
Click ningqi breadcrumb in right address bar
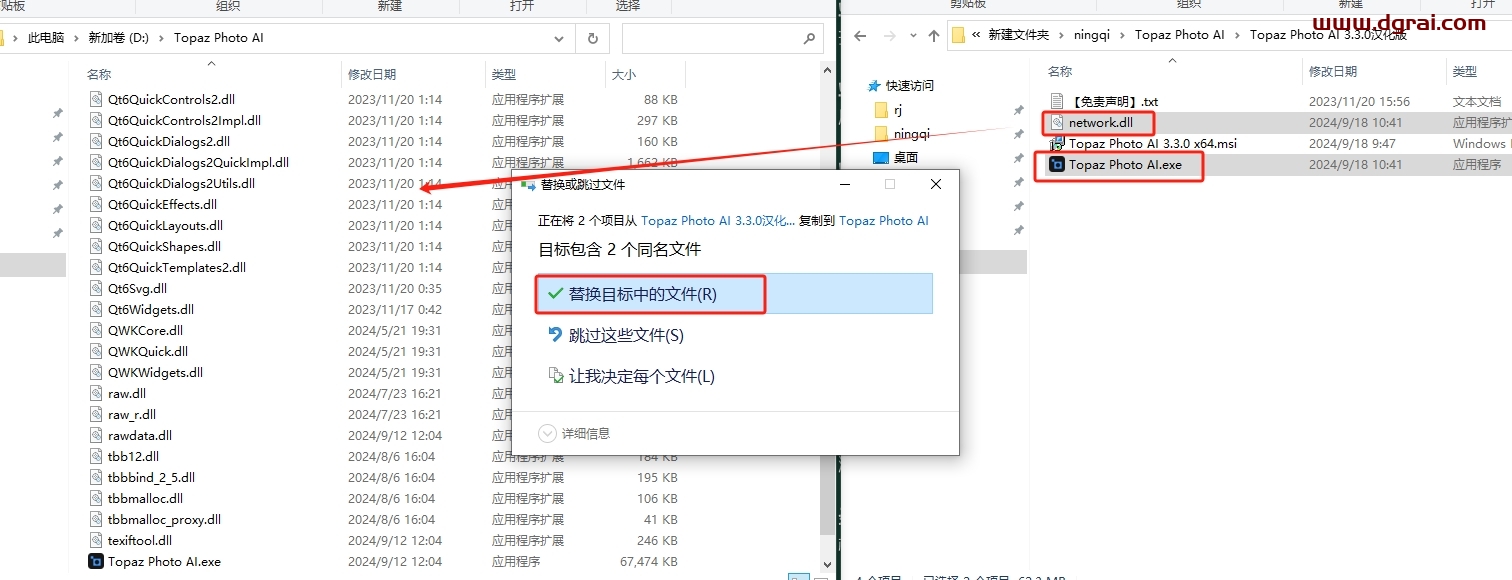(x=1092, y=35)
